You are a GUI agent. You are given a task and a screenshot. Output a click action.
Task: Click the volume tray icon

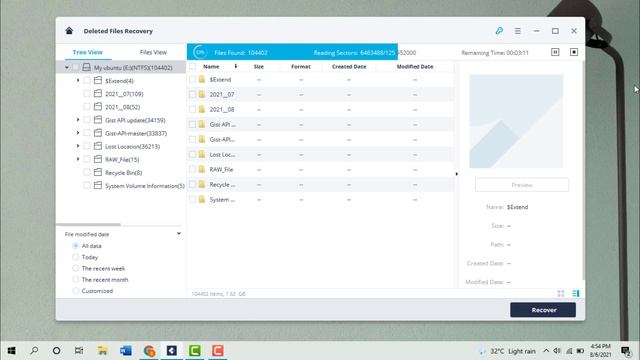557,351
